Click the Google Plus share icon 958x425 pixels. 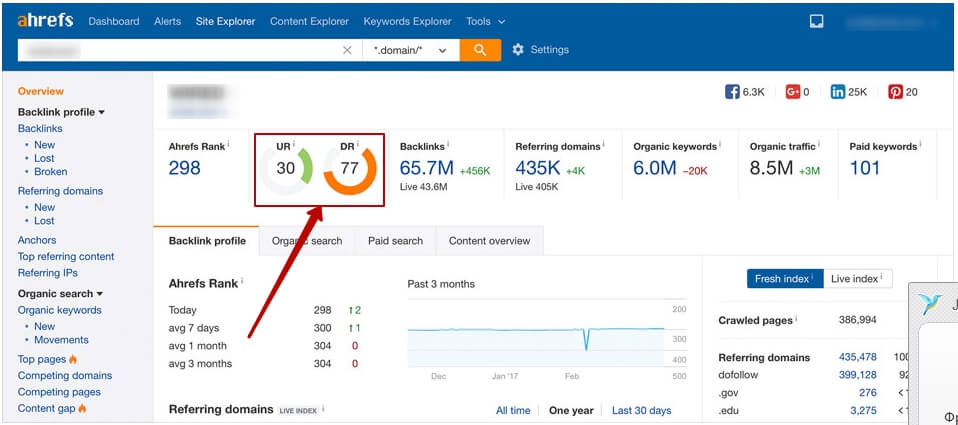coord(793,92)
